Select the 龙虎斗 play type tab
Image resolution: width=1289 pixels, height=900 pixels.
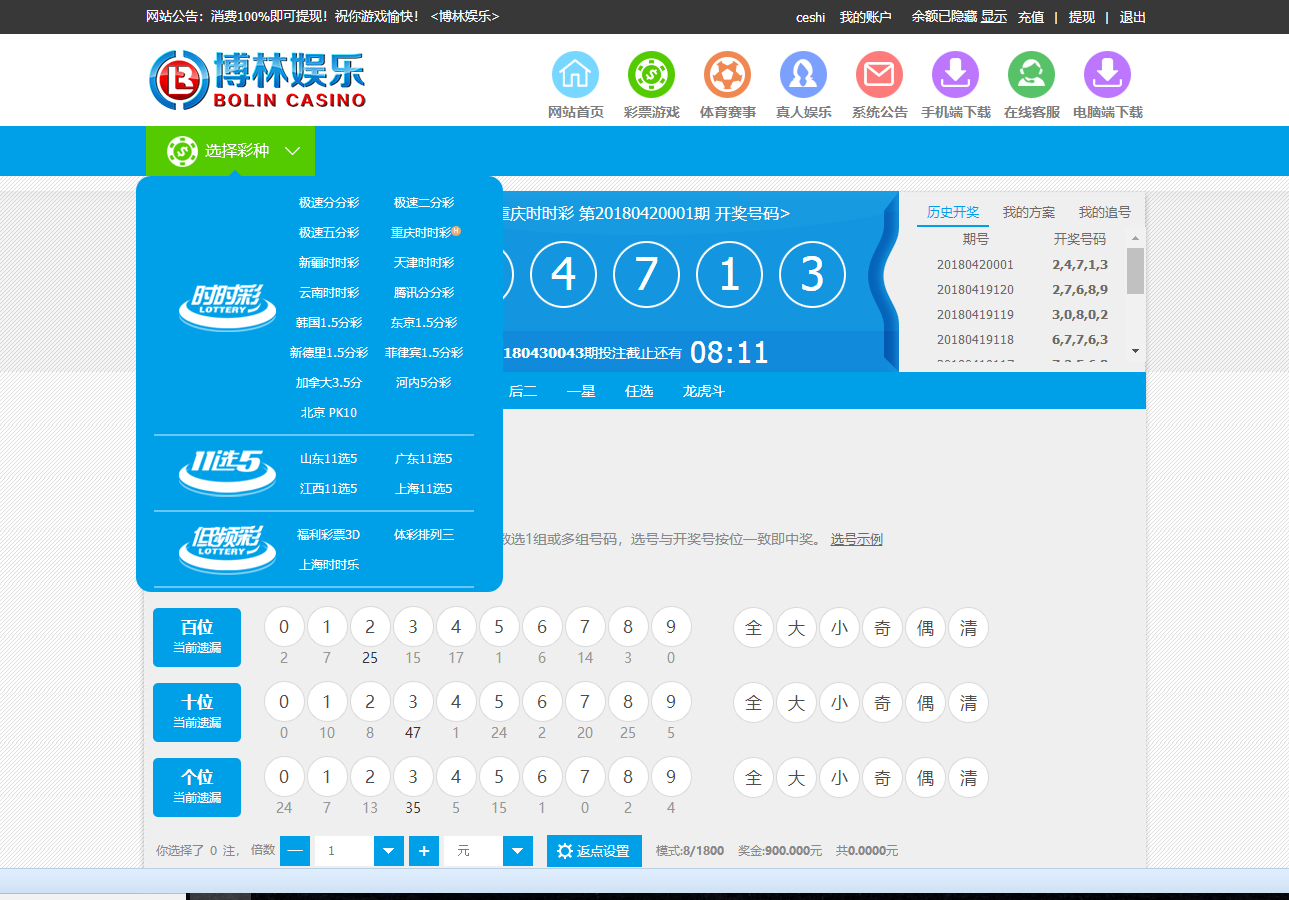tap(703, 391)
